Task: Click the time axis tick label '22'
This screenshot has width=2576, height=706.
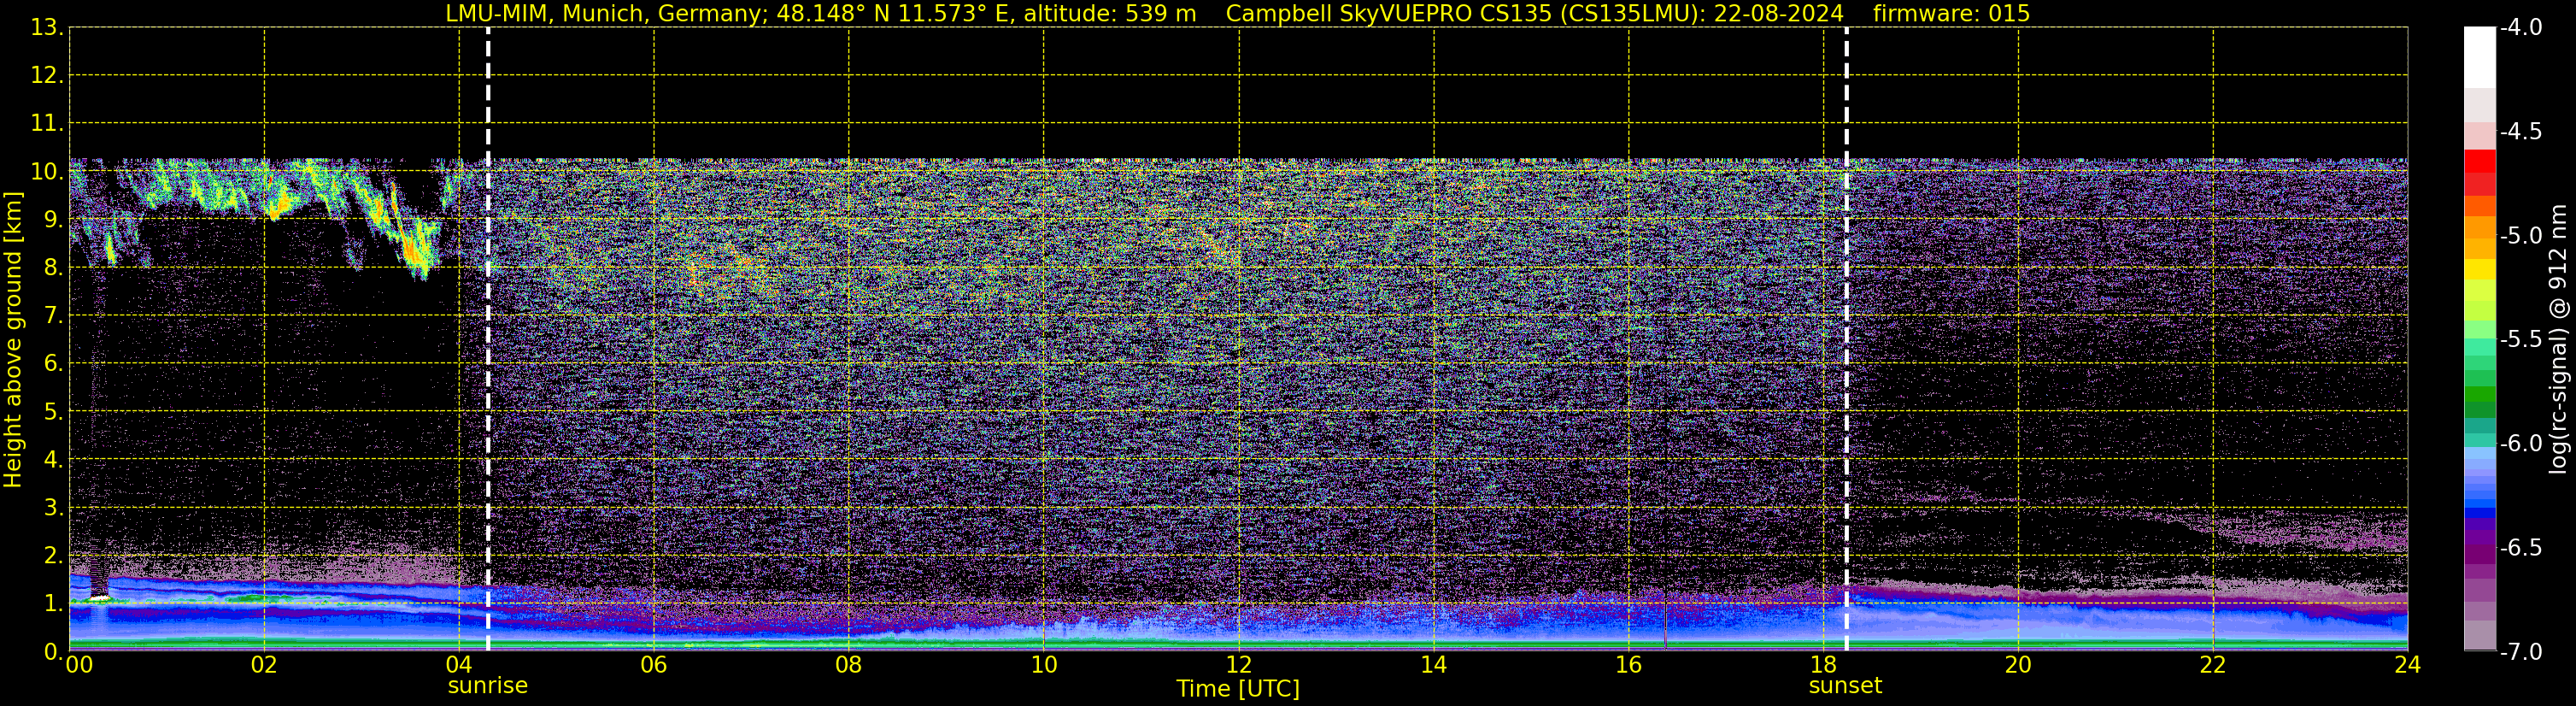Action: 2213,665
